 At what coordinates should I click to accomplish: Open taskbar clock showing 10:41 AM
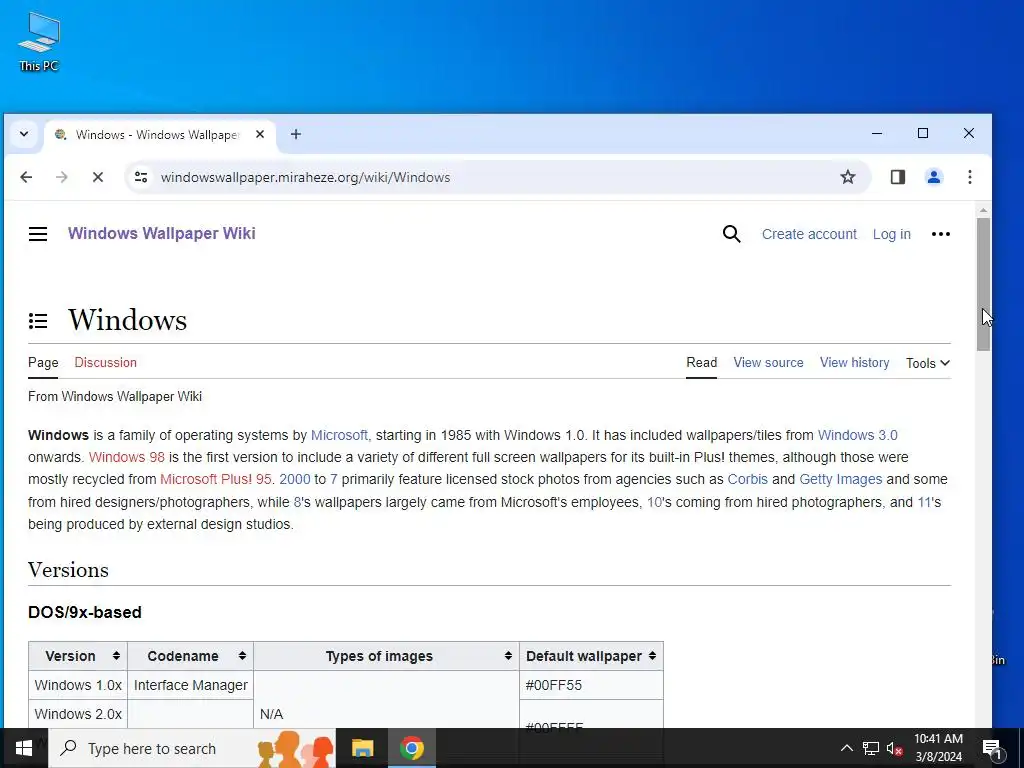click(938, 748)
